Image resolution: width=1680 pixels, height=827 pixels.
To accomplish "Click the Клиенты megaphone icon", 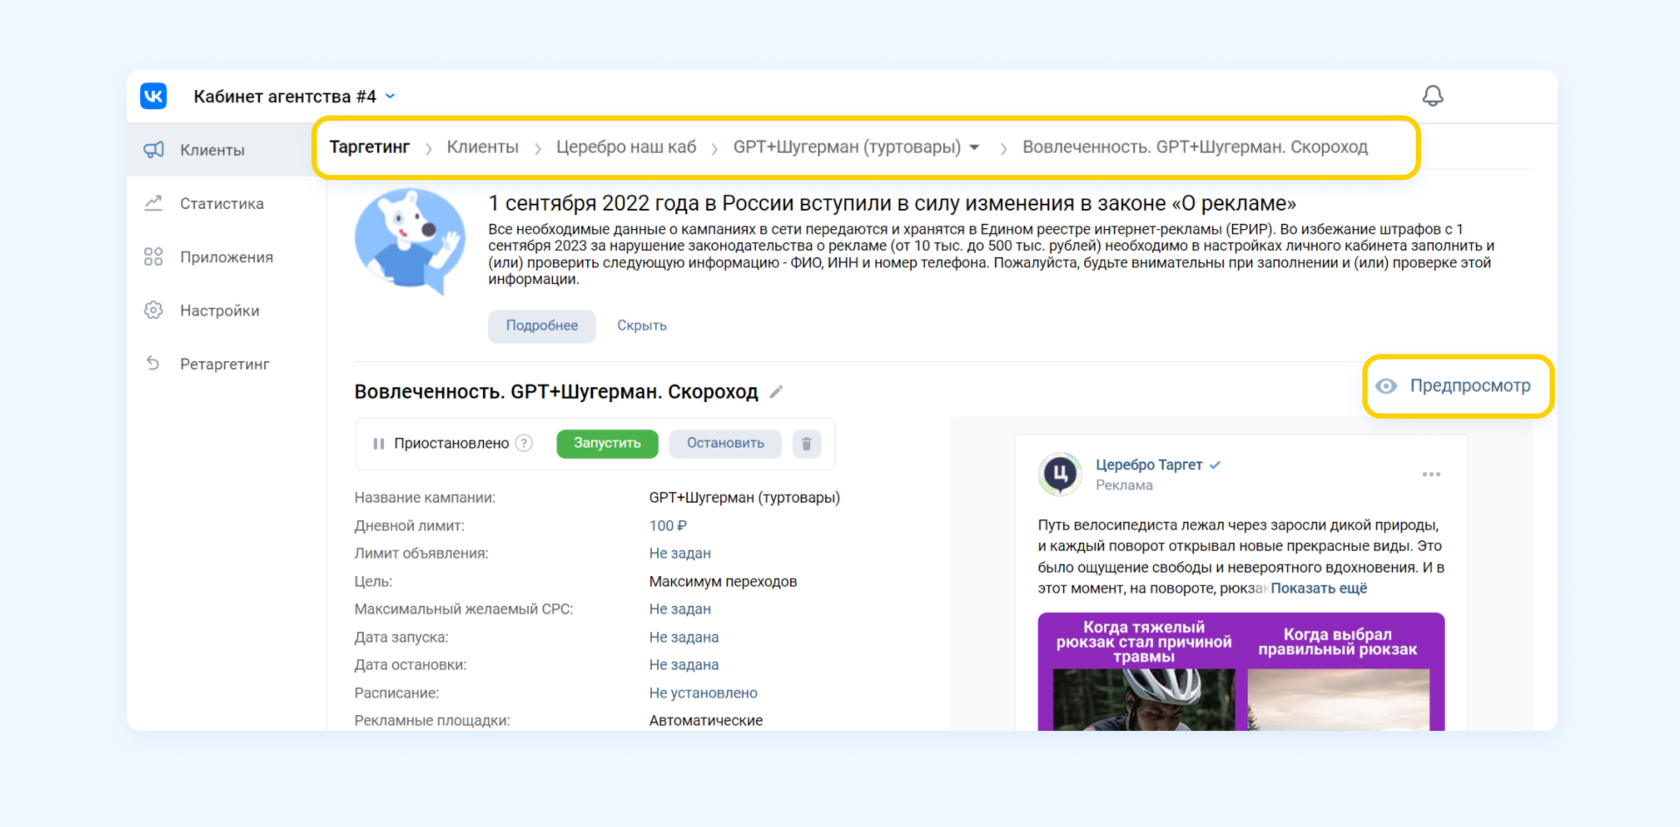I will (x=153, y=150).
